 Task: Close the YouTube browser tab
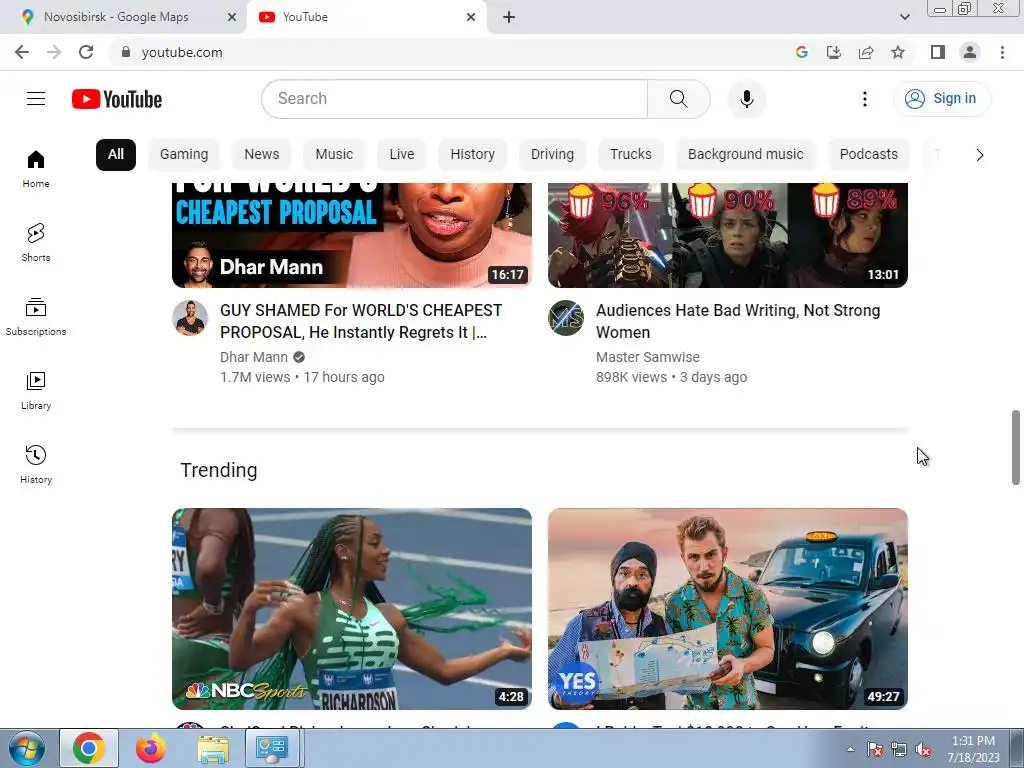(x=471, y=17)
